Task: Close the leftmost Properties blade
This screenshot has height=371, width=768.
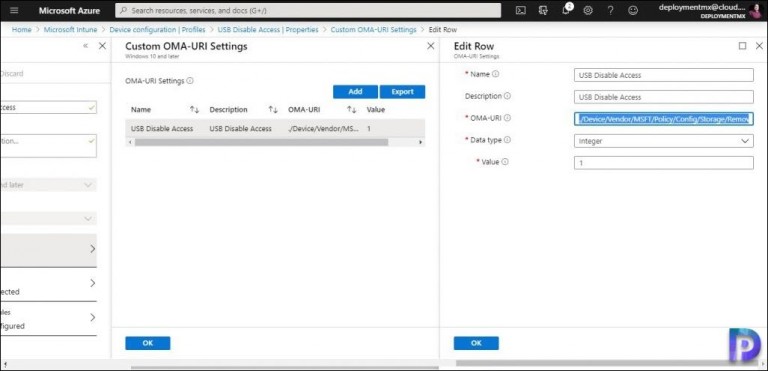Action: pos(102,46)
